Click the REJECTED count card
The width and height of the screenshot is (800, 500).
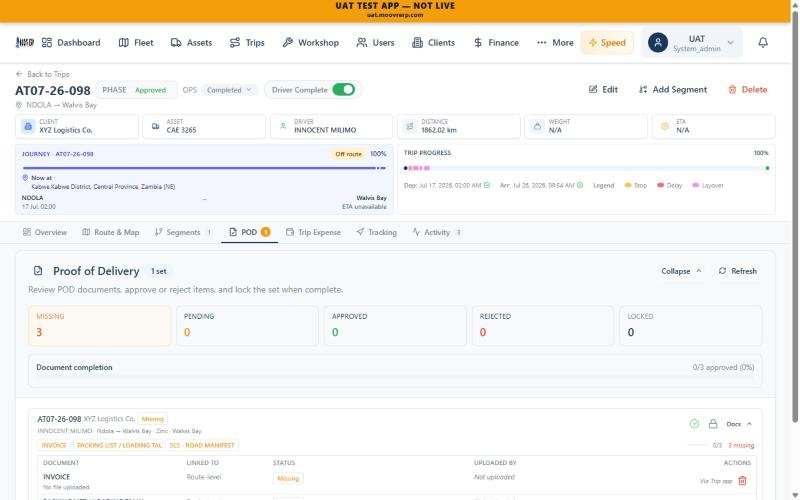click(543, 326)
